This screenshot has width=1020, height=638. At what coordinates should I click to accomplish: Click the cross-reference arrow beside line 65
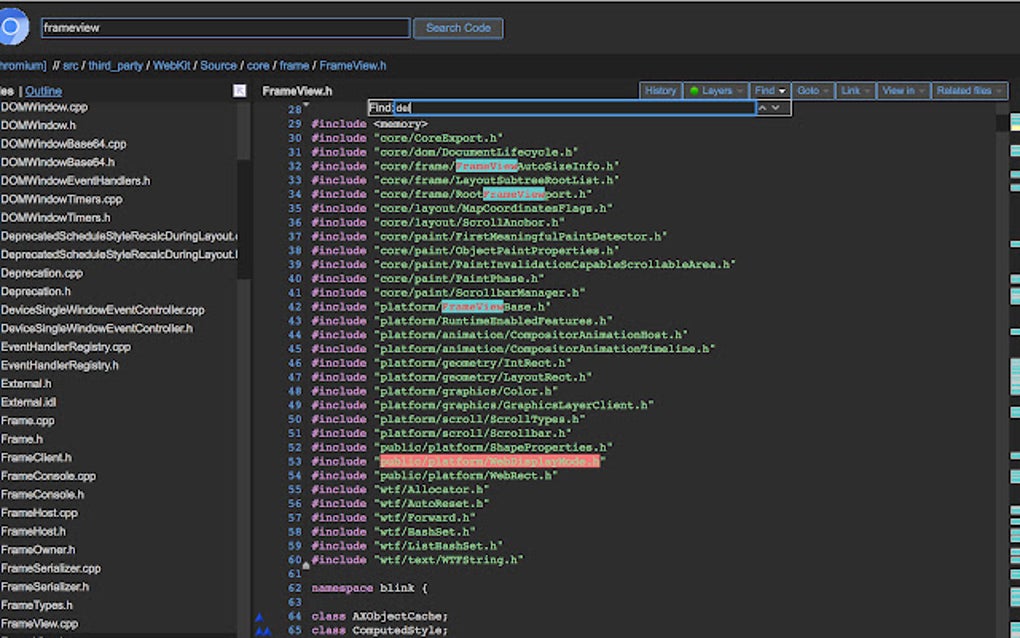tap(263, 630)
